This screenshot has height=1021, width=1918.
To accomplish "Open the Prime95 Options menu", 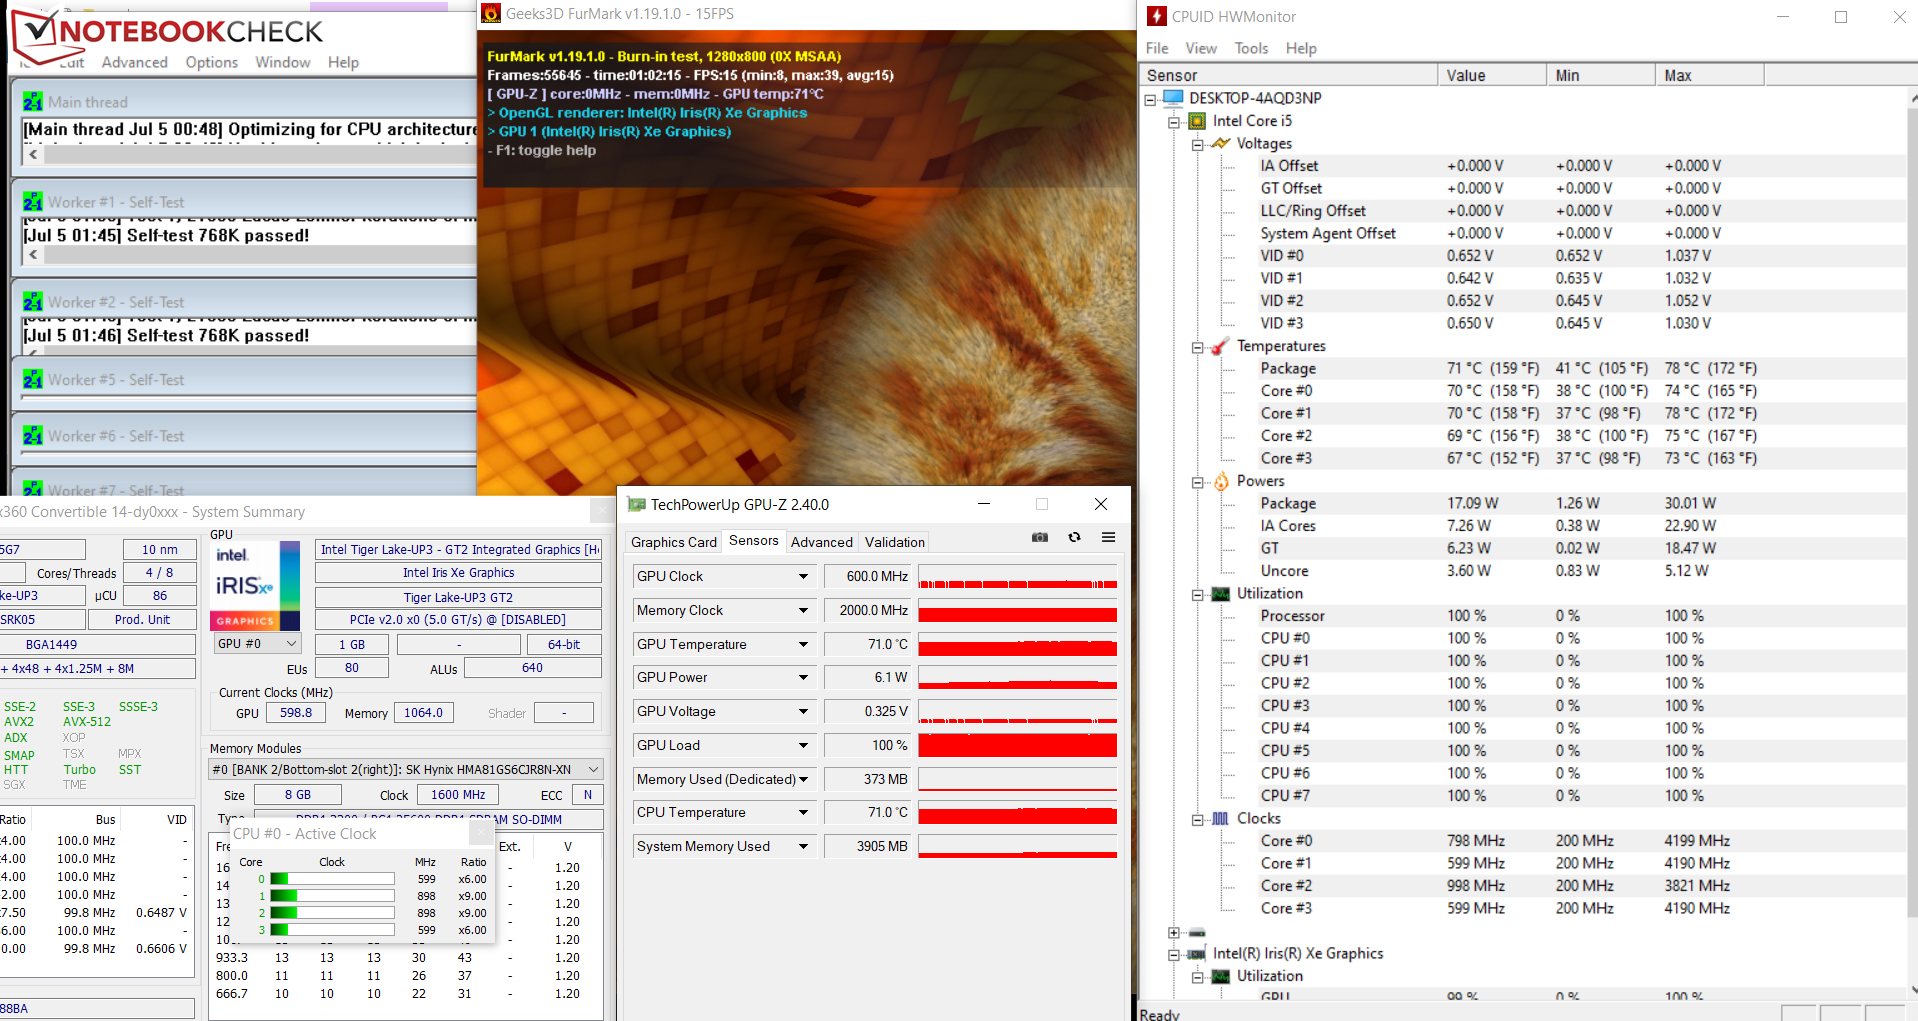I will (x=212, y=62).
